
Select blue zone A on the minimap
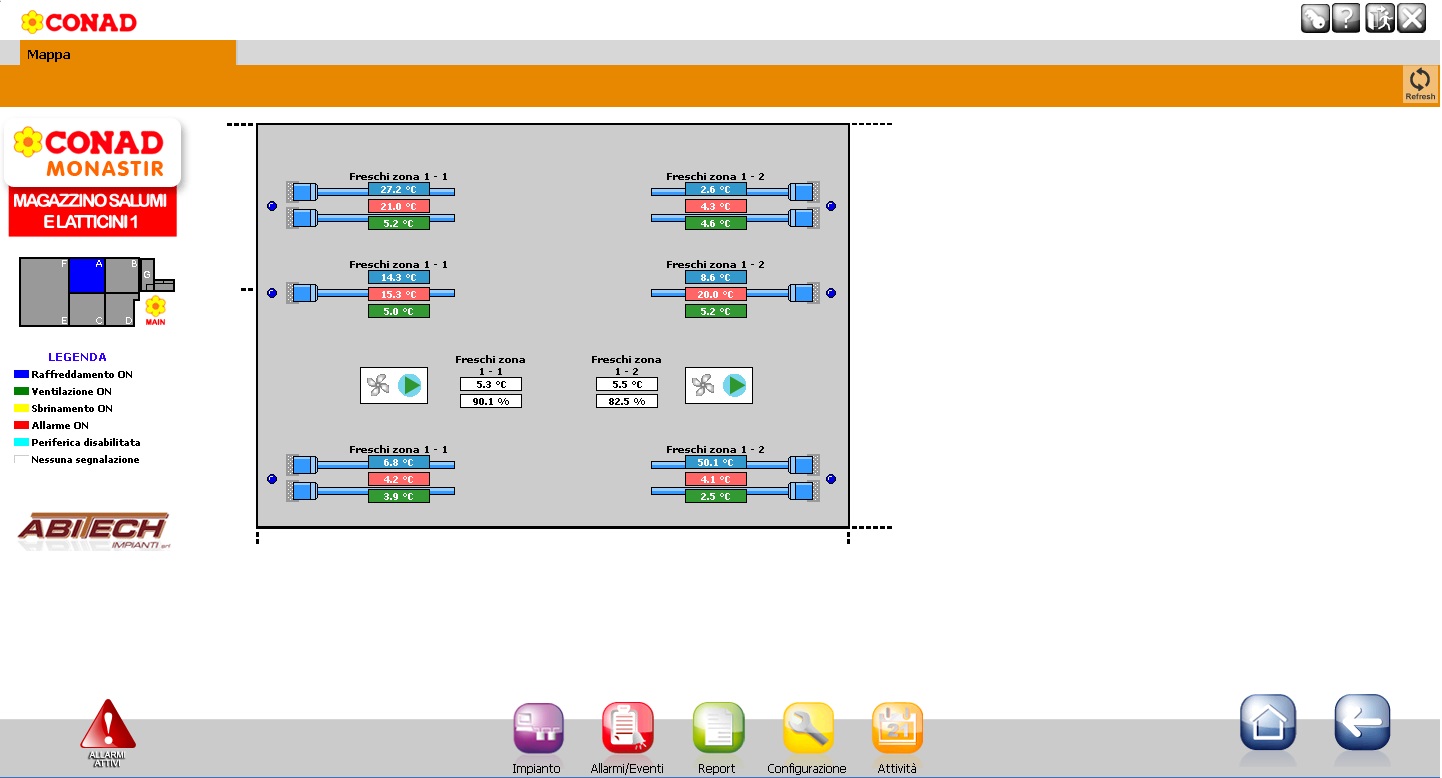pos(87,276)
